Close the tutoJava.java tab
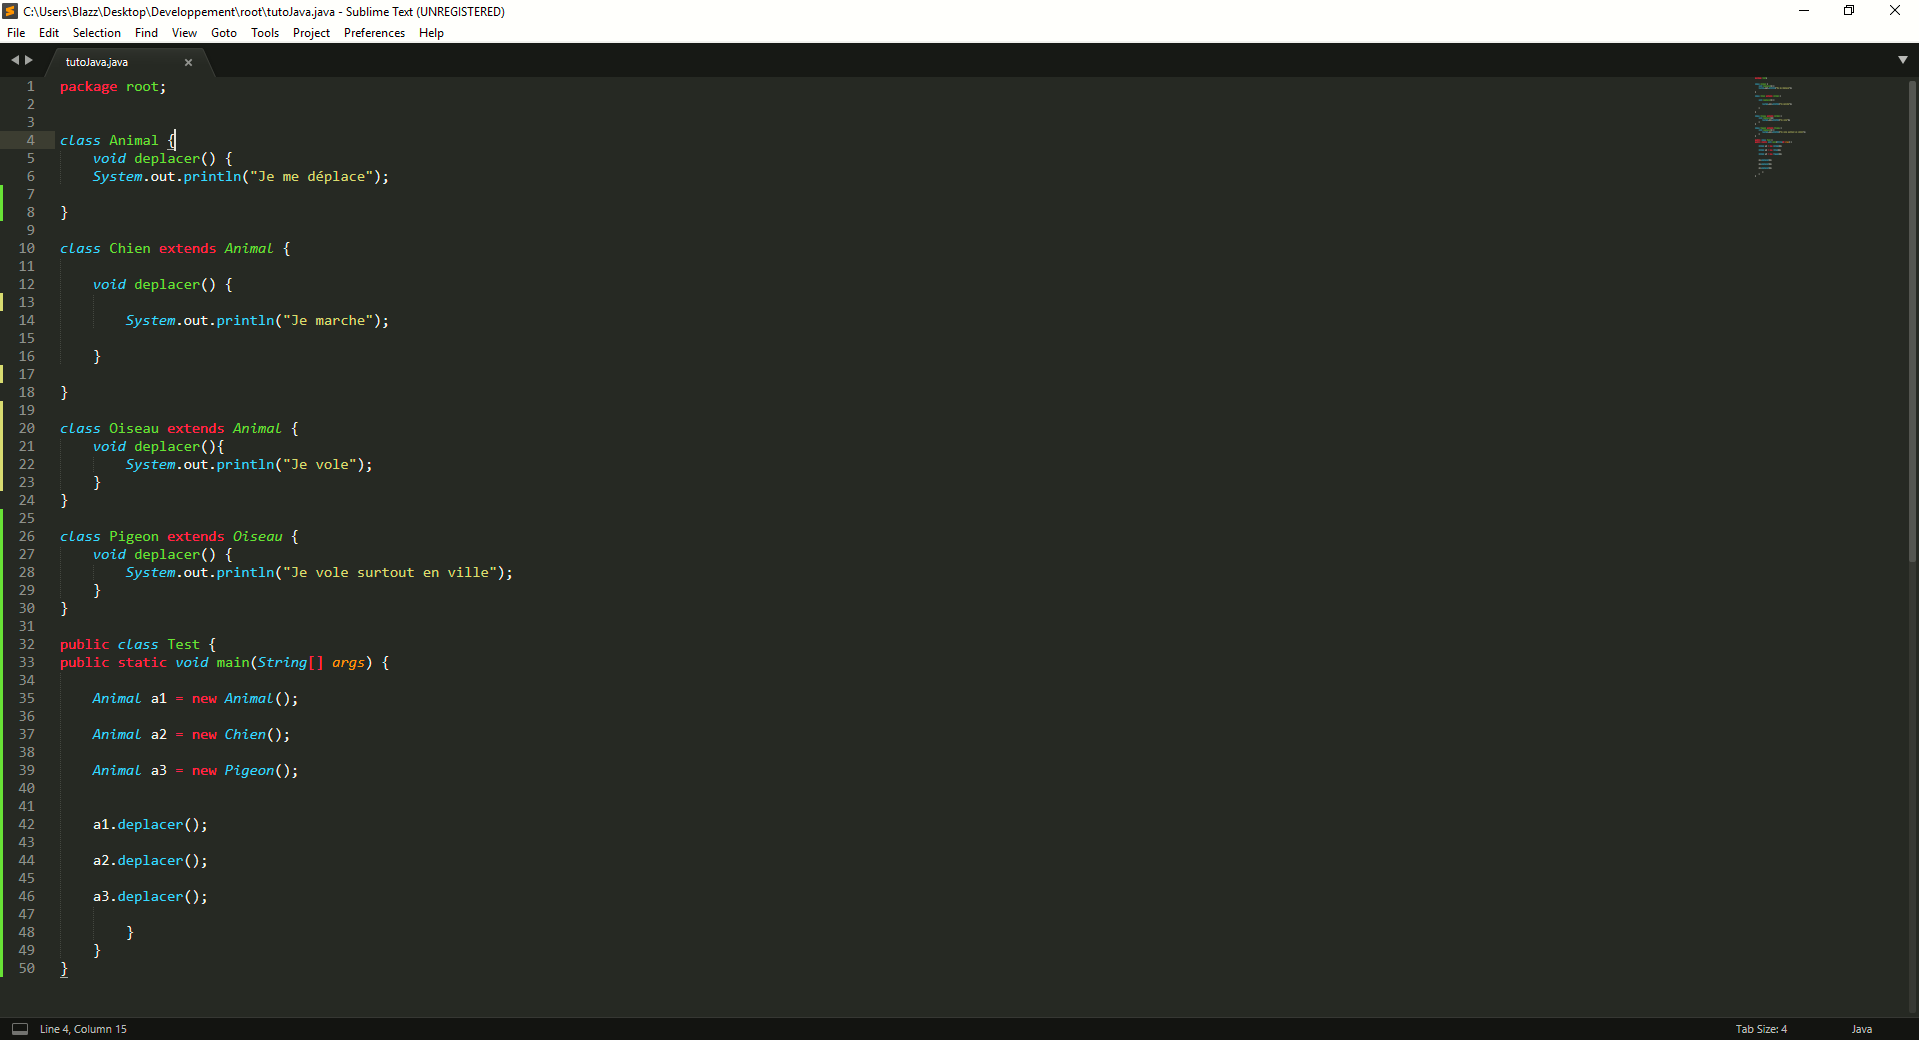The height and width of the screenshot is (1040, 1919). pyautogui.click(x=188, y=62)
